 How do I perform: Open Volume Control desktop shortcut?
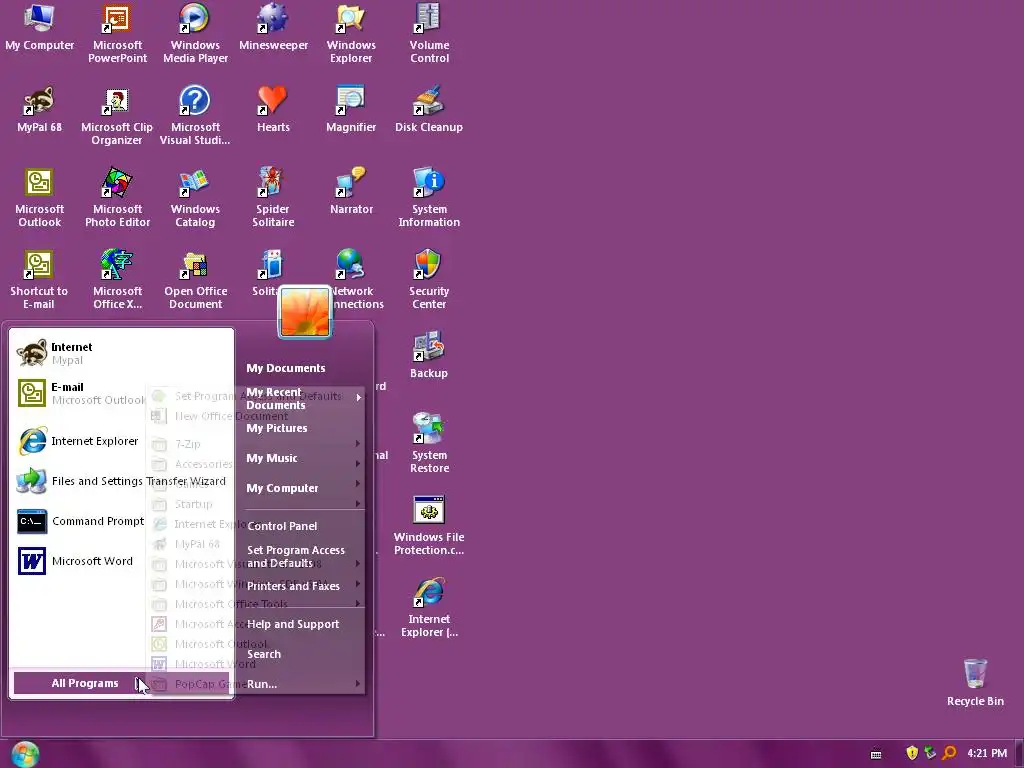429,33
